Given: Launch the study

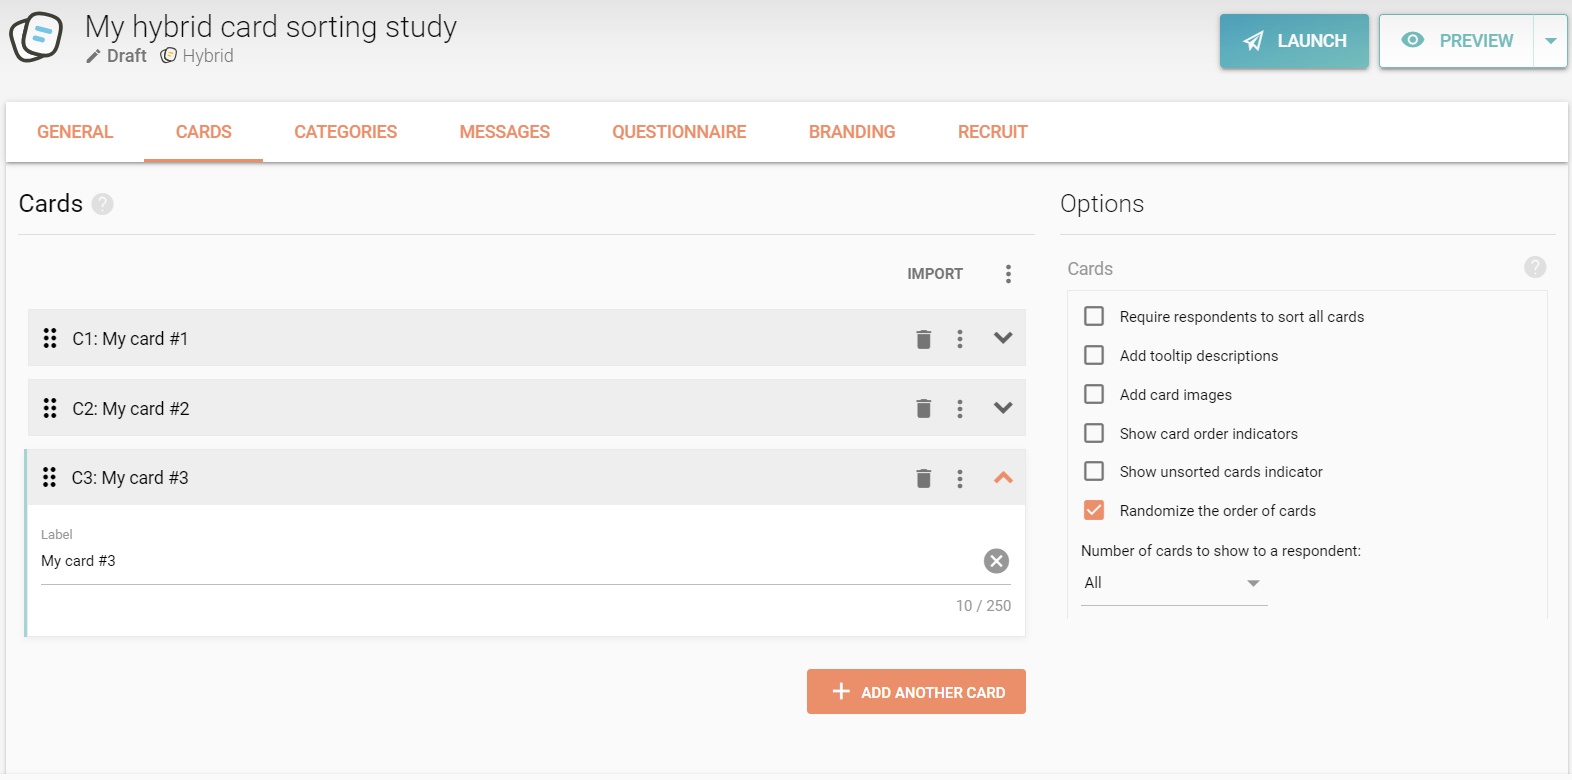Looking at the screenshot, I should tap(1294, 41).
